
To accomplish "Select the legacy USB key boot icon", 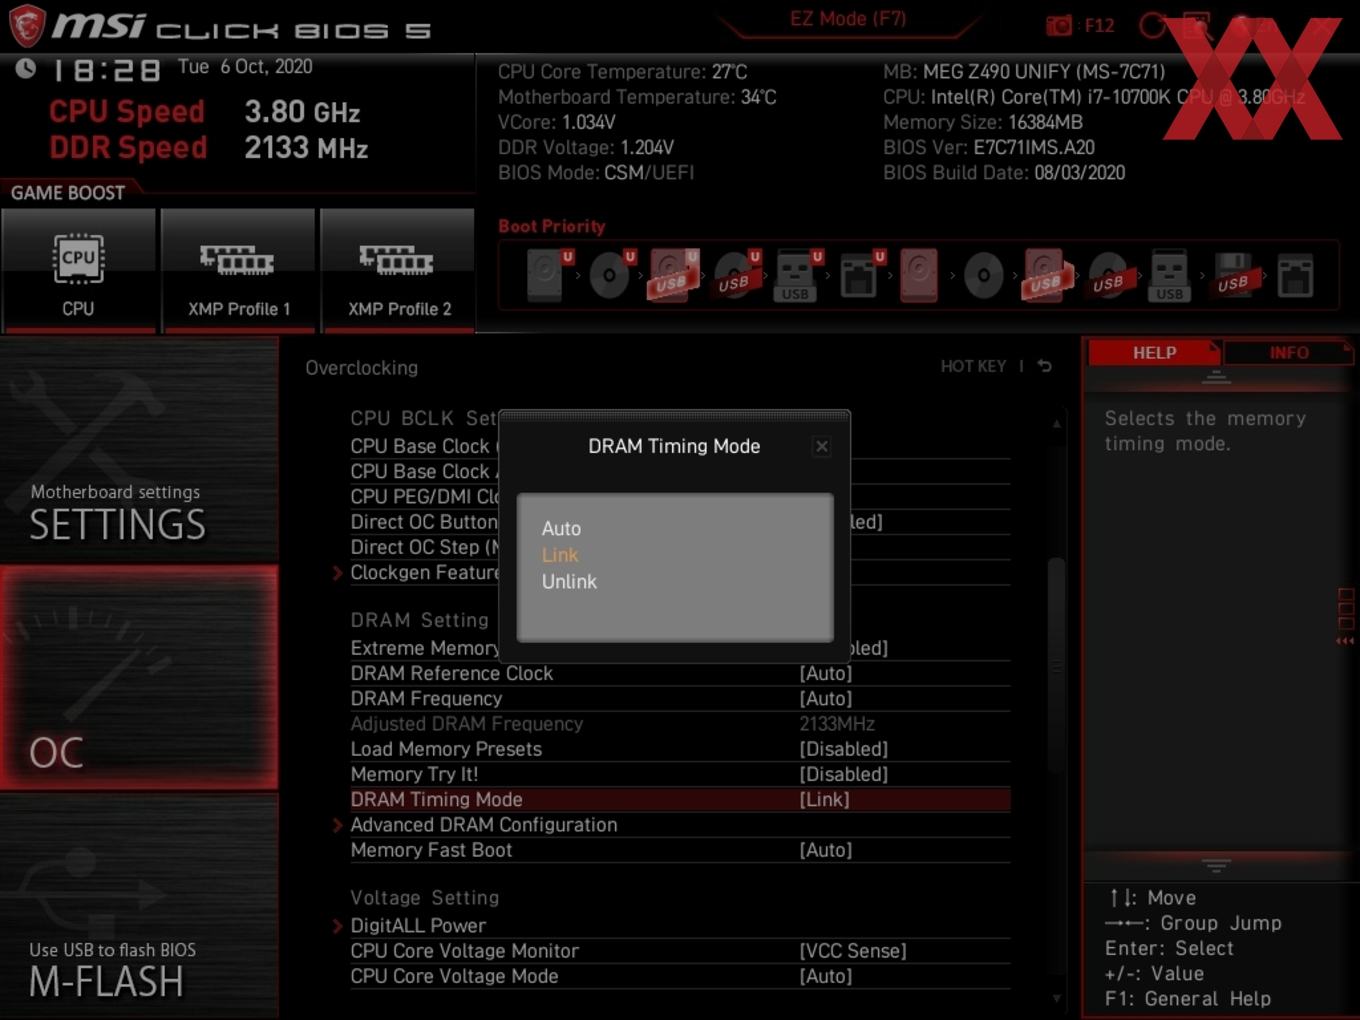I will (x=1169, y=275).
